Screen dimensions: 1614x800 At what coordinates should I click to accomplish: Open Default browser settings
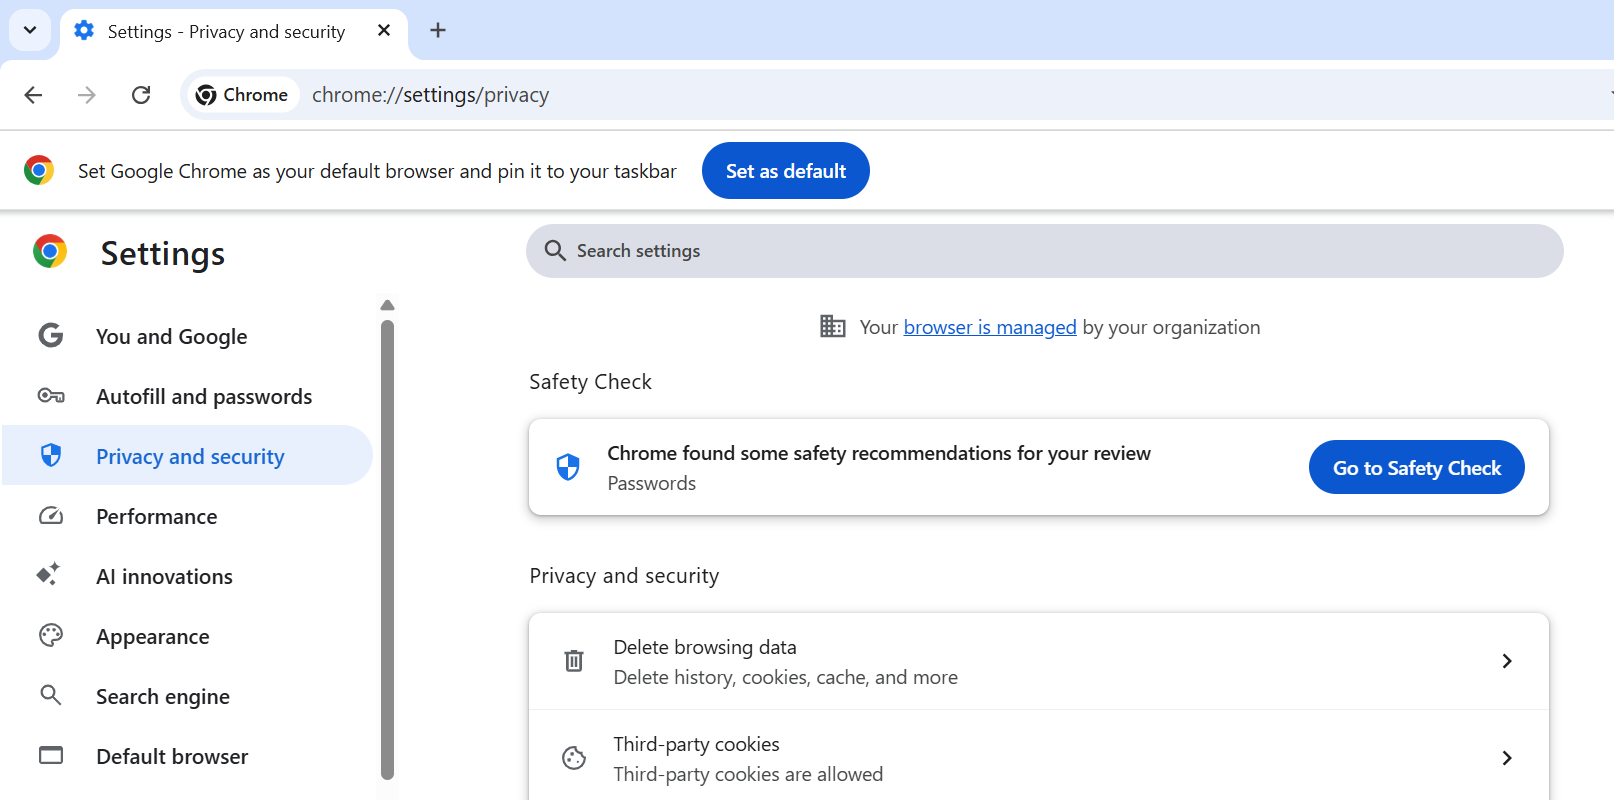click(x=187, y=756)
